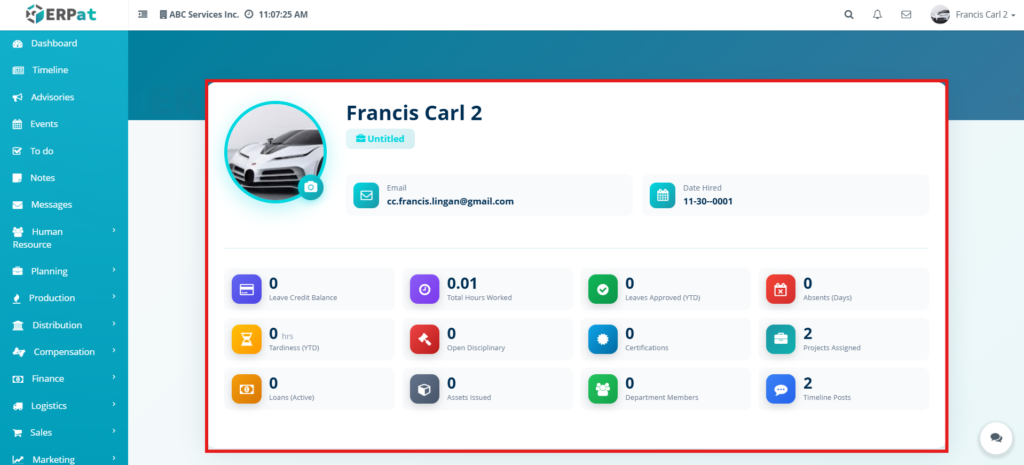Expand the Finance sidebar section
1024x465 pixels.
62,379
